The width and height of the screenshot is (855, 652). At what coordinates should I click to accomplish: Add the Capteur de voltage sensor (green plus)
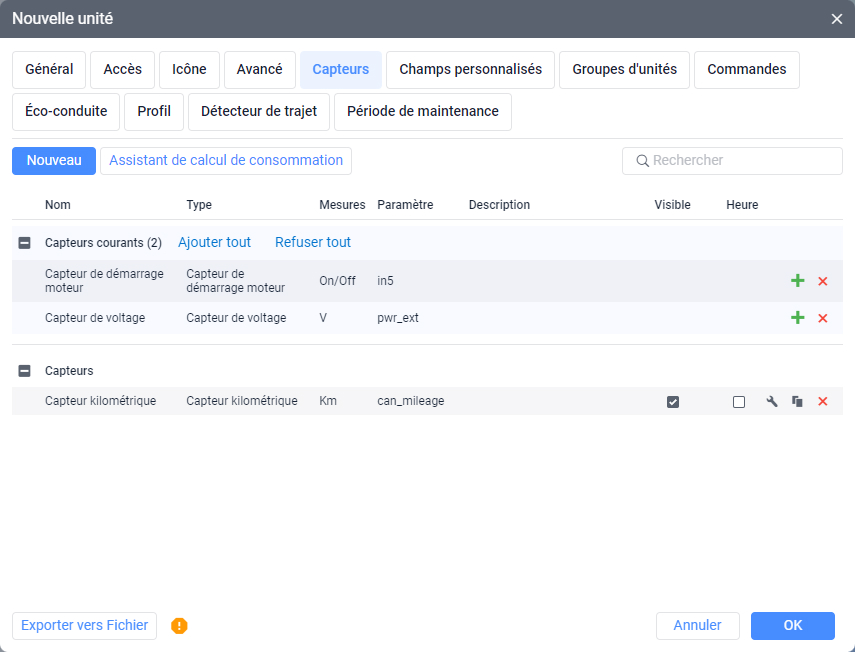tap(797, 318)
